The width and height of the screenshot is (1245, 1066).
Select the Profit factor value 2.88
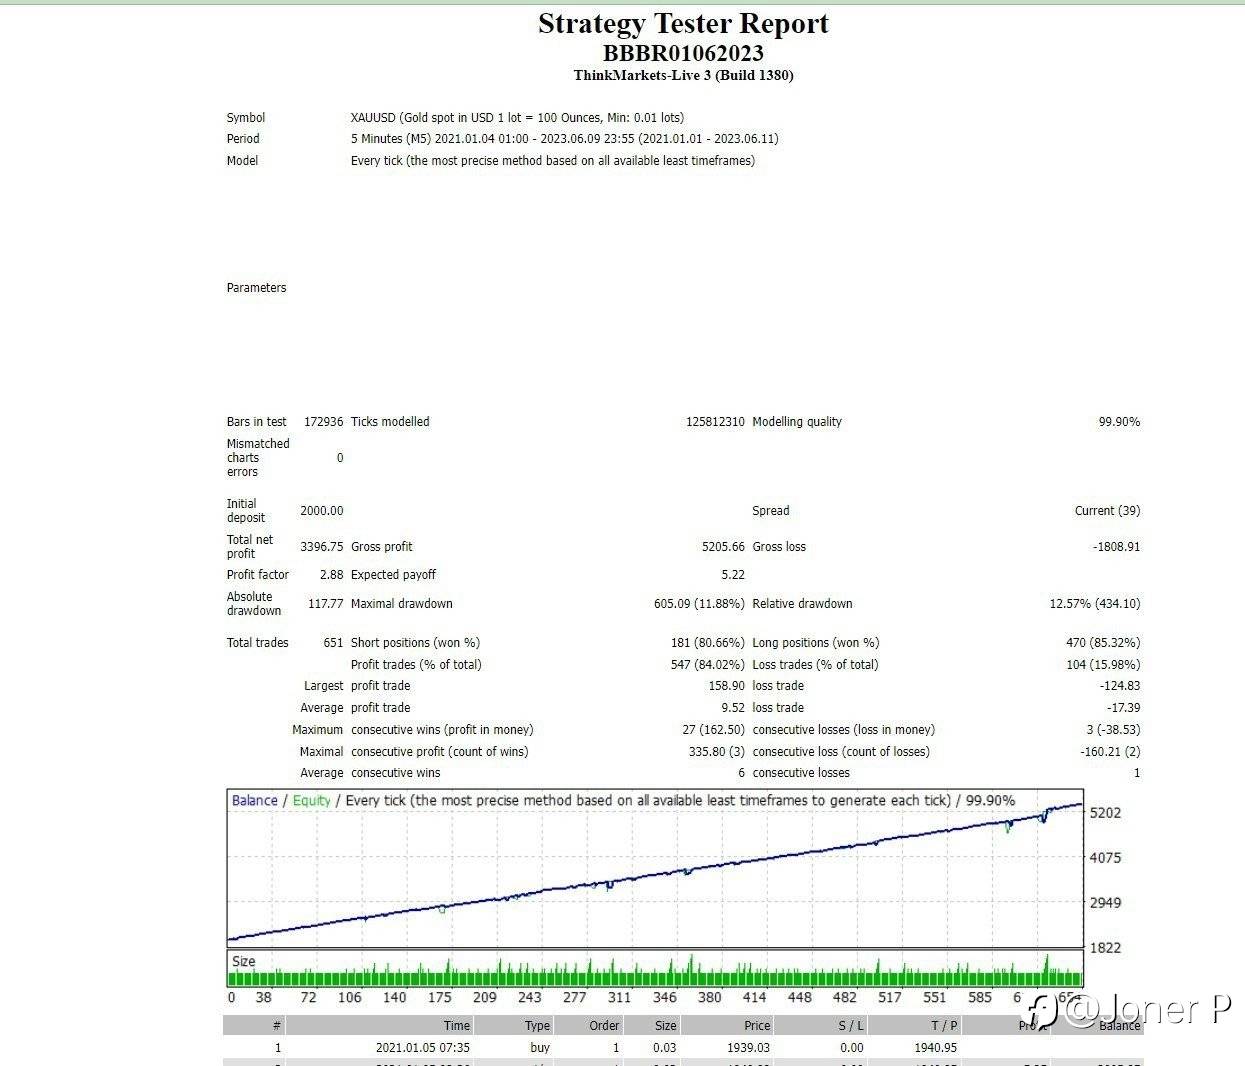tap(331, 575)
